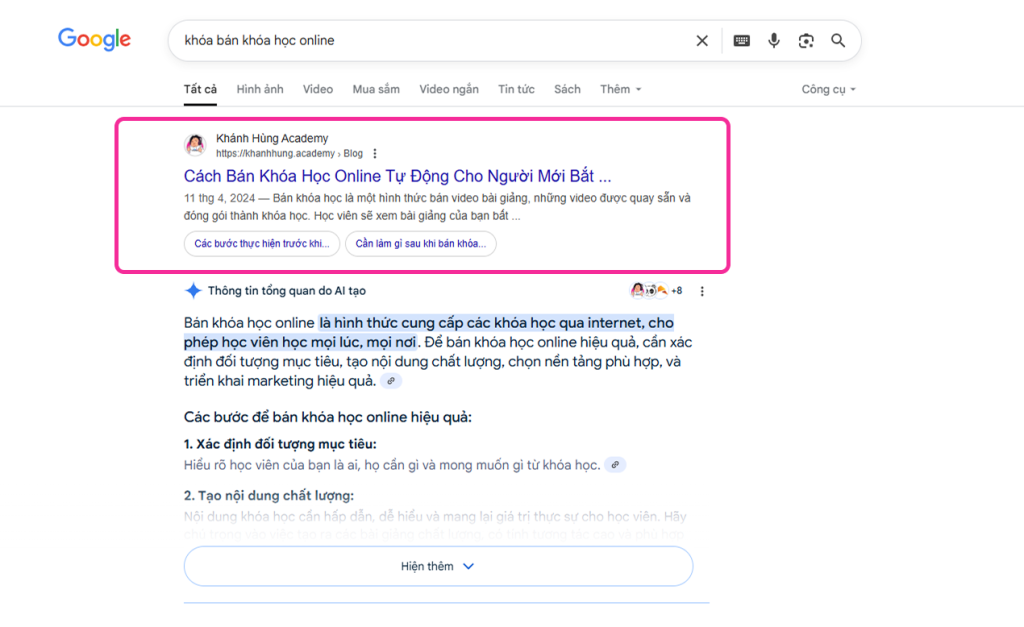
Task: Open the Công cụ tools dropdown
Action: 828,89
